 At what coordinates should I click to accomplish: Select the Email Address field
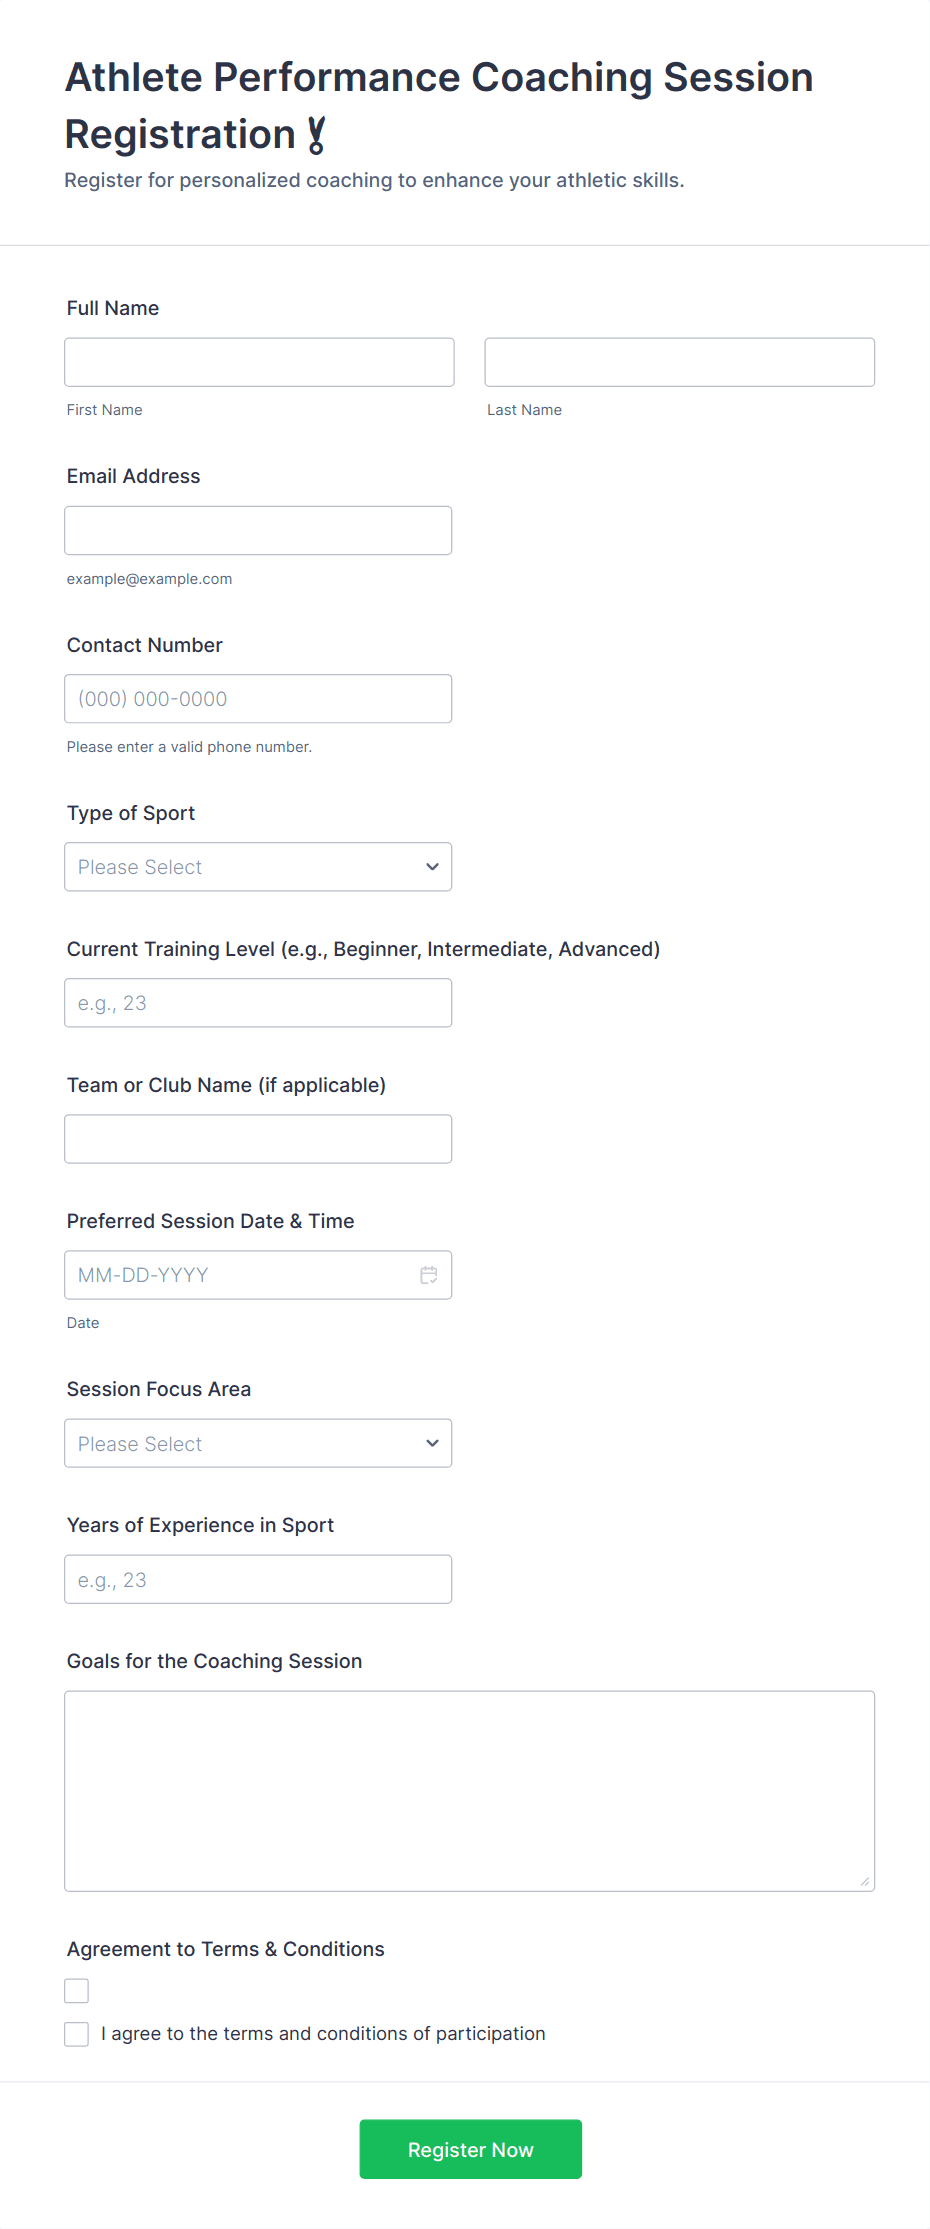pos(258,531)
